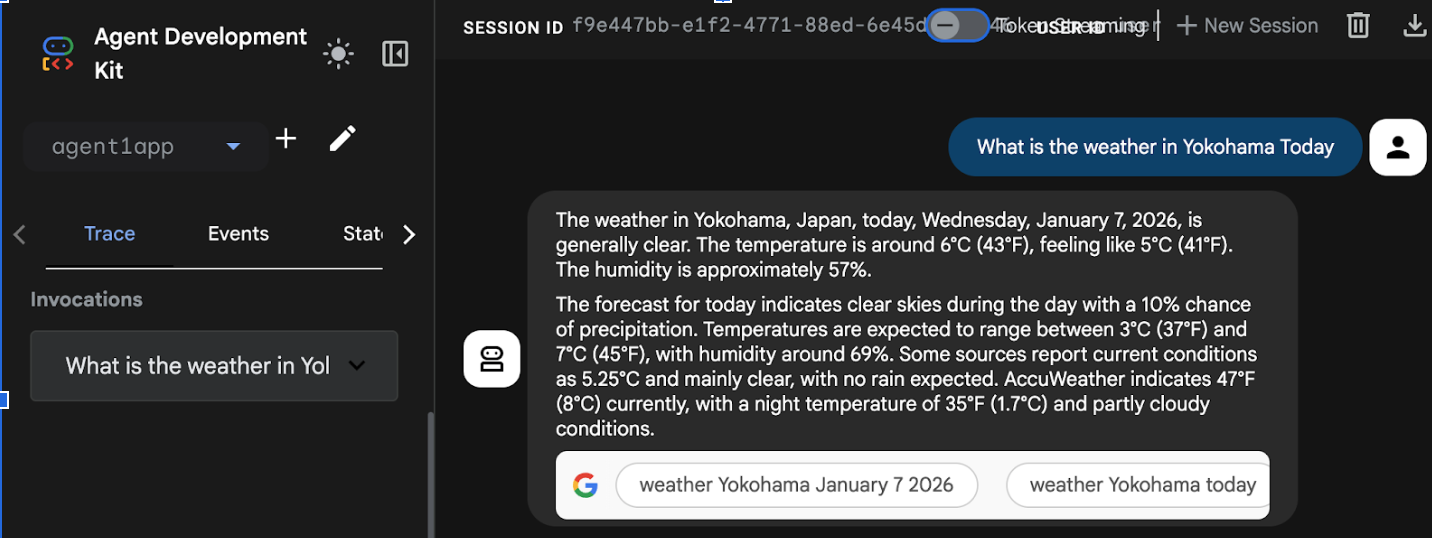Toggle light theme with sun icon
Screen dimensions: 1432x538
pos(339,54)
